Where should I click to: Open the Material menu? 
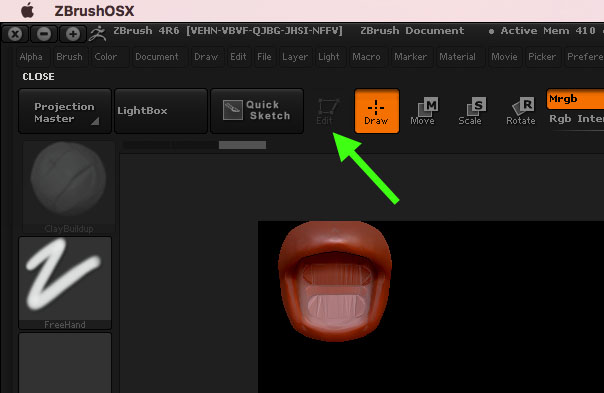click(x=458, y=57)
